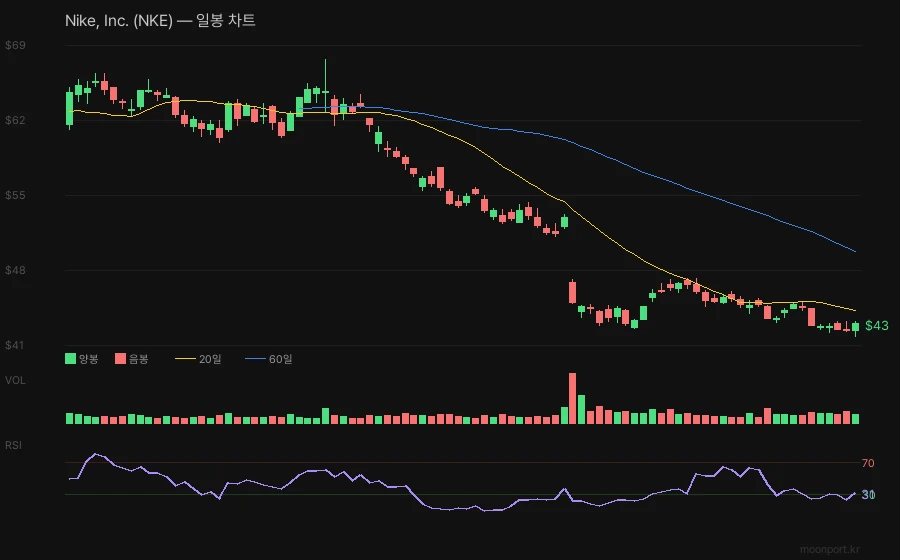Click the RSI 70 level label
Image resolution: width=900 pixels, height=560 pixels.
click(x=868, y=463)
